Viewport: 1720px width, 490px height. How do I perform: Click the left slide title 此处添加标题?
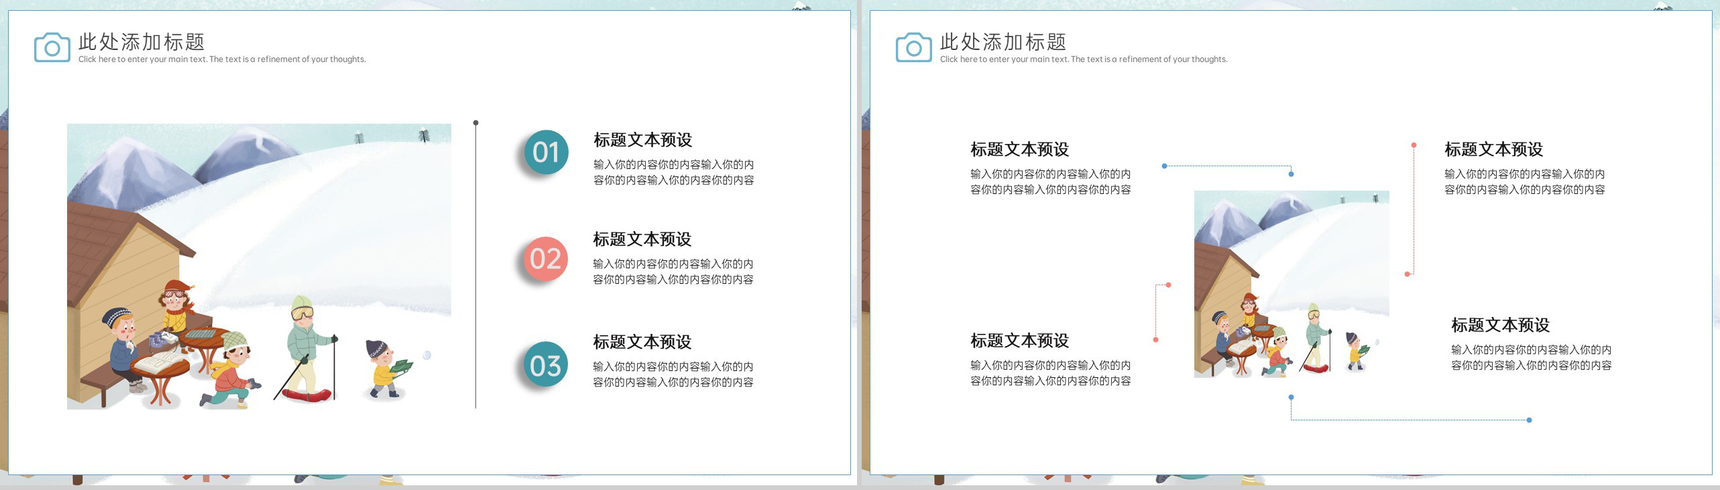[142, 42]
